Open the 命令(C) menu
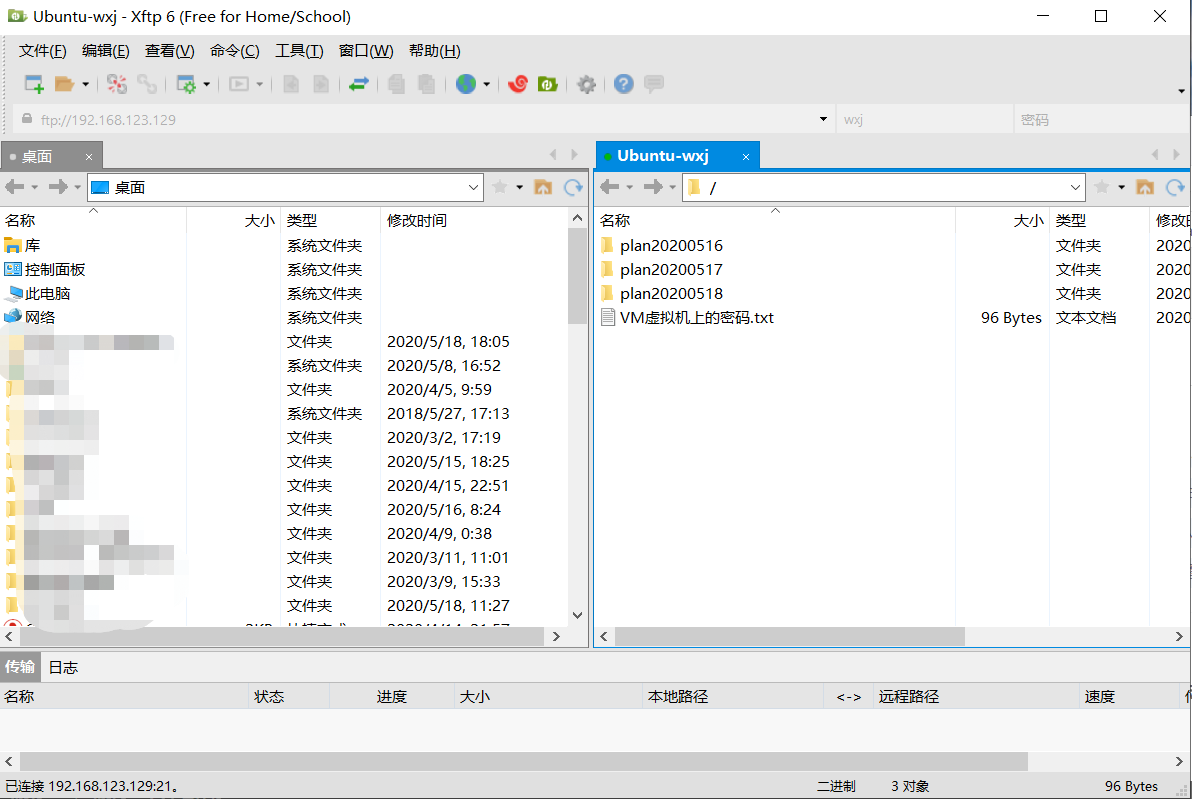Image resolution: width=1192 pixels, height=799 pixels. (235, 51)
